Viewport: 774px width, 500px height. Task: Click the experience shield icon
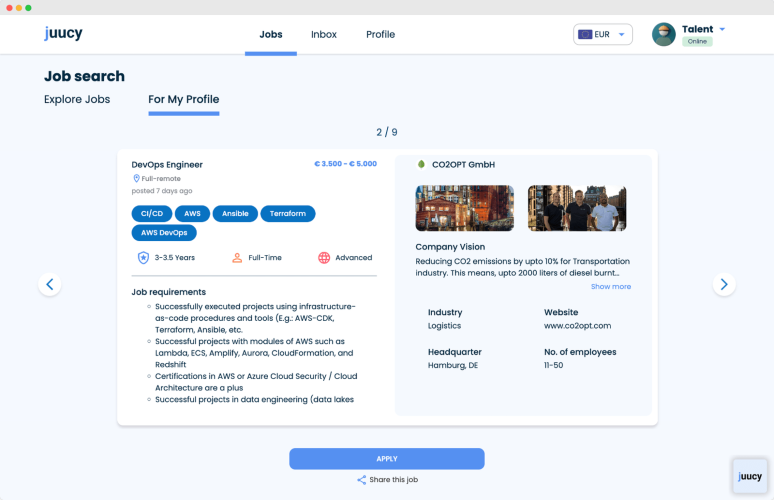(143, 258)
